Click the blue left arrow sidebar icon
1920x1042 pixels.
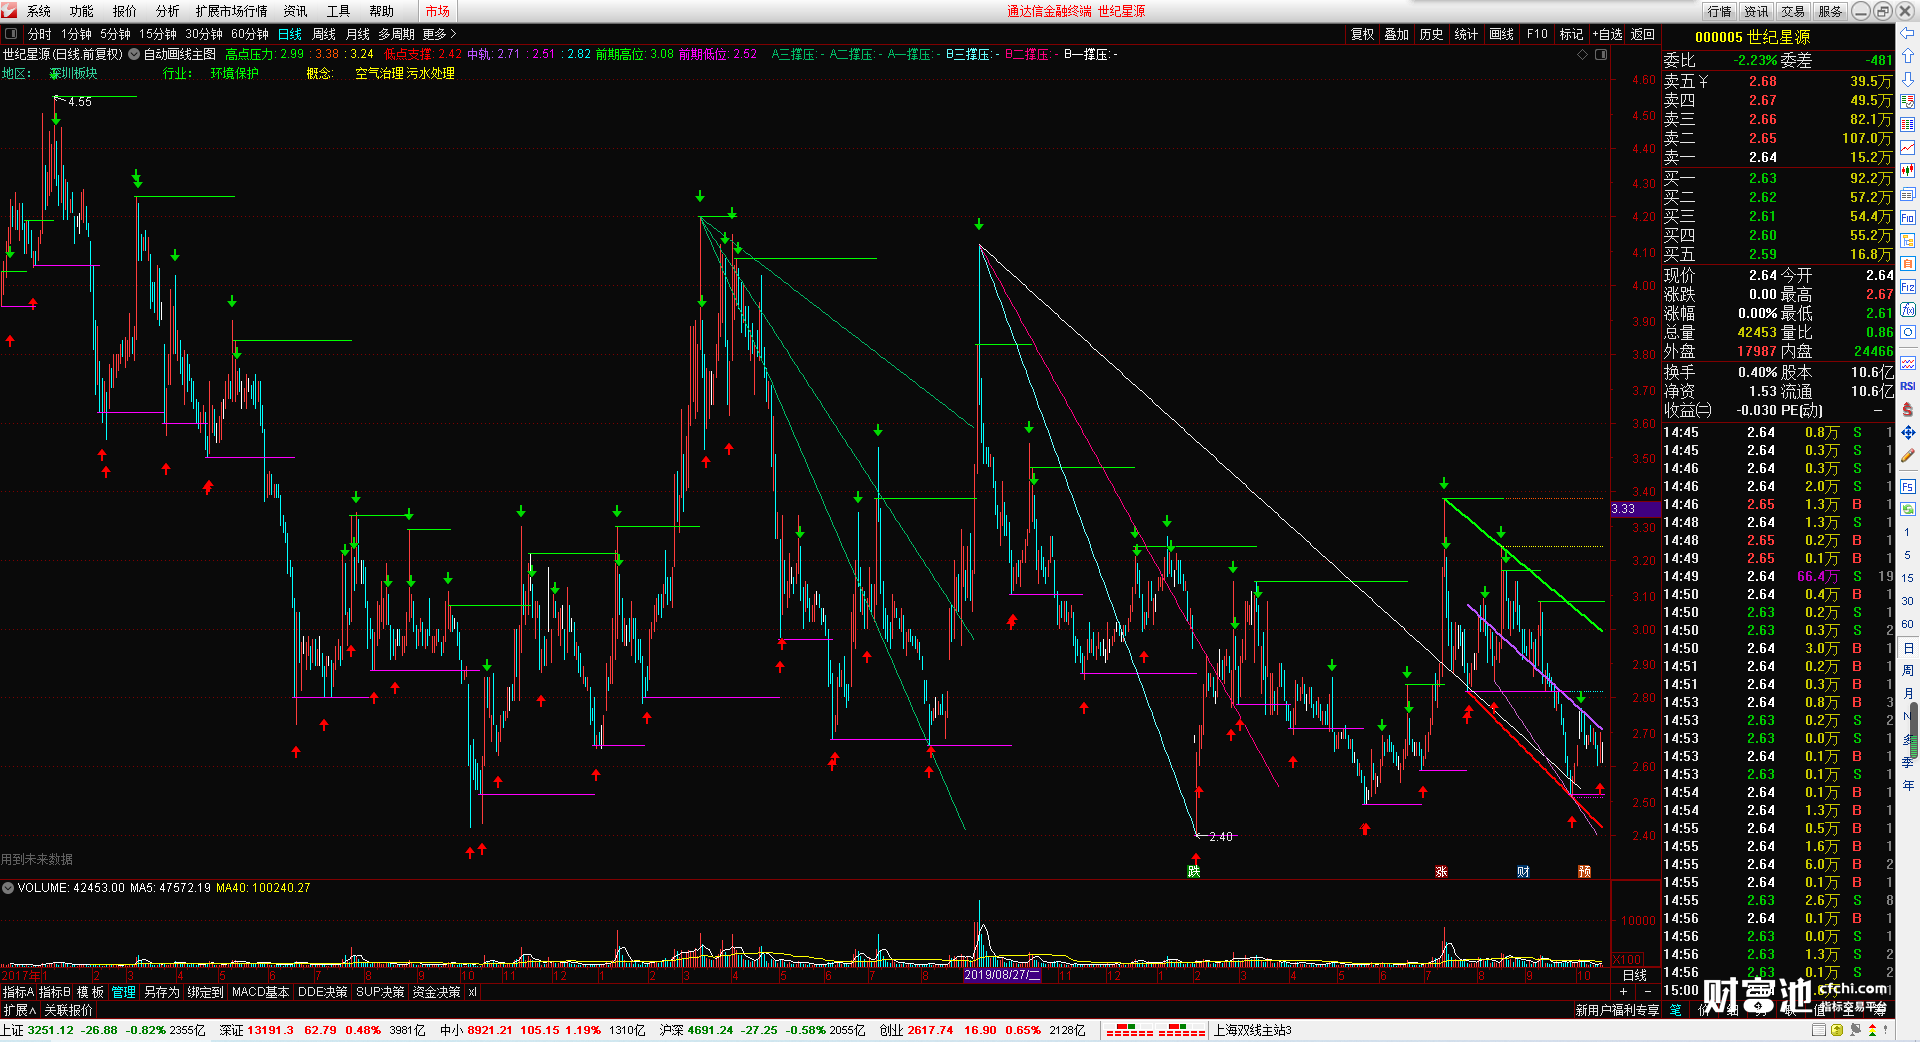tap(1908, 34)
